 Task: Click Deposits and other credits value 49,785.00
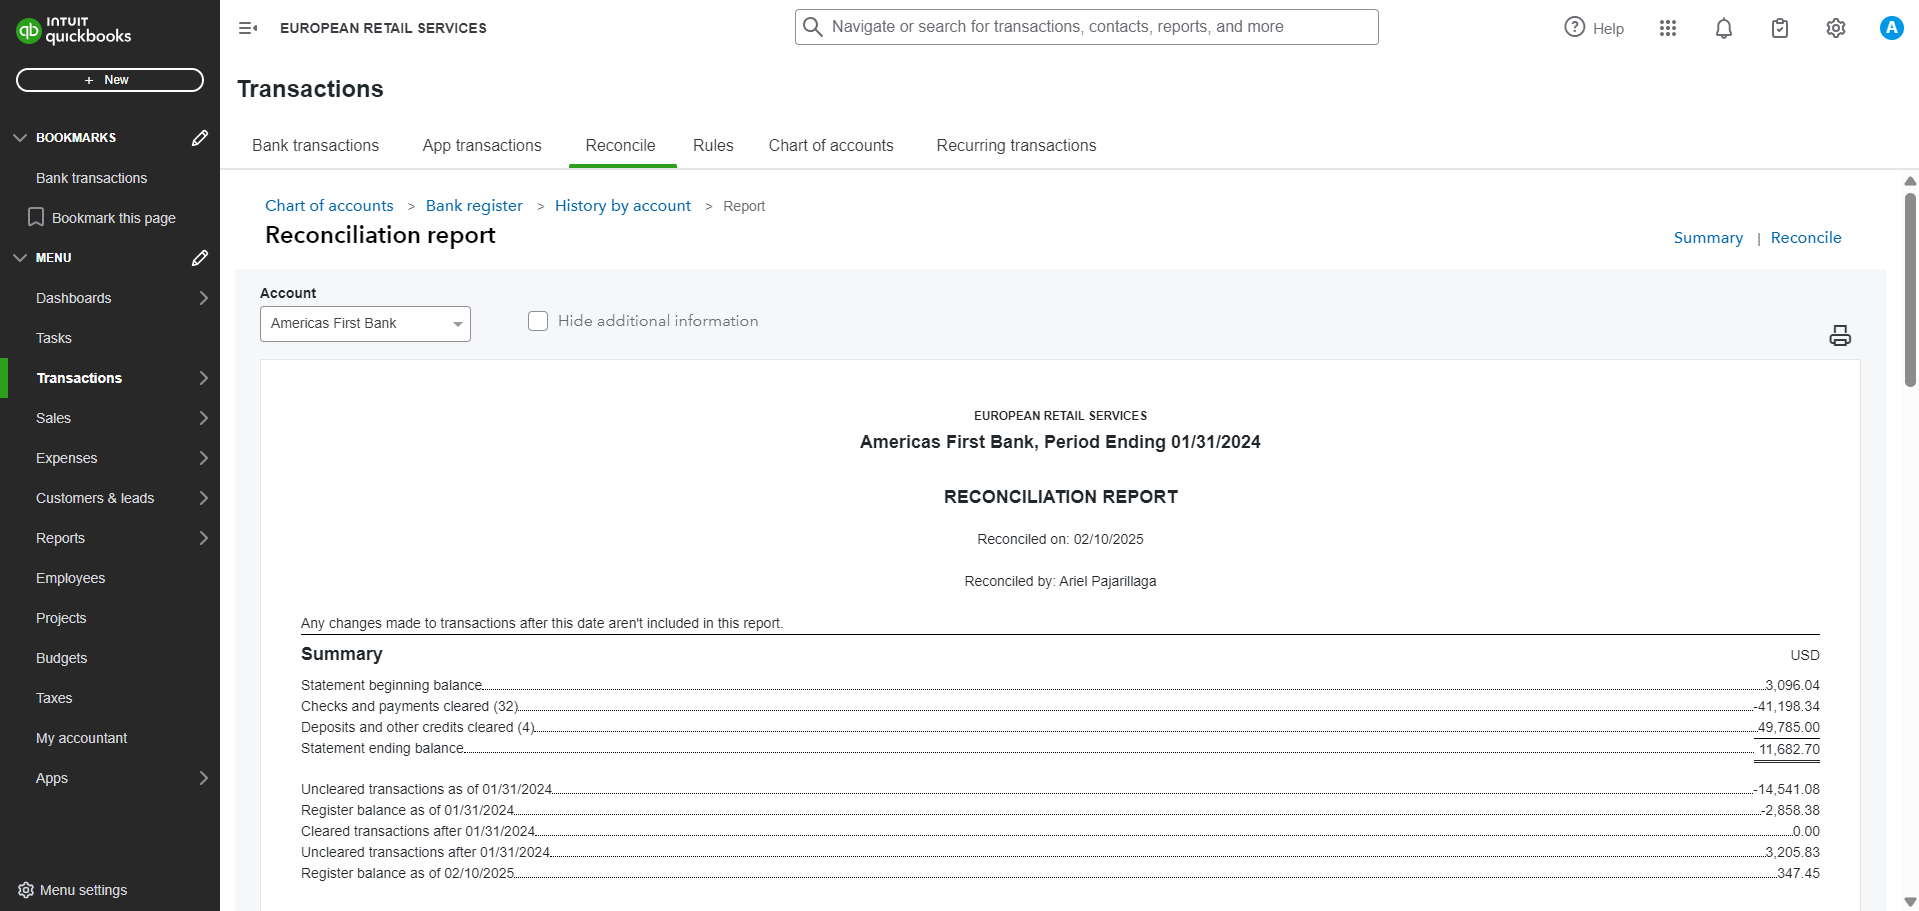coord(1788,727)
